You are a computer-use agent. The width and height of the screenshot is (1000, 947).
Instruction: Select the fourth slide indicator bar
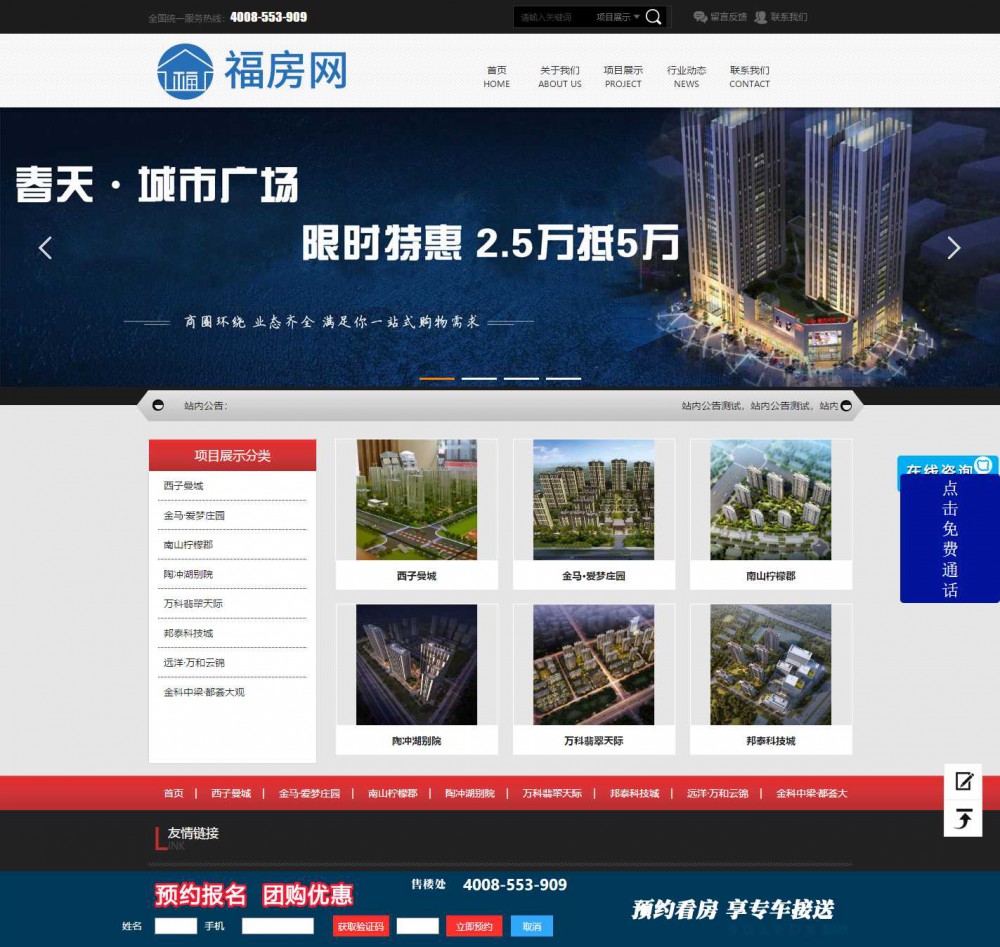click(563, 378)
